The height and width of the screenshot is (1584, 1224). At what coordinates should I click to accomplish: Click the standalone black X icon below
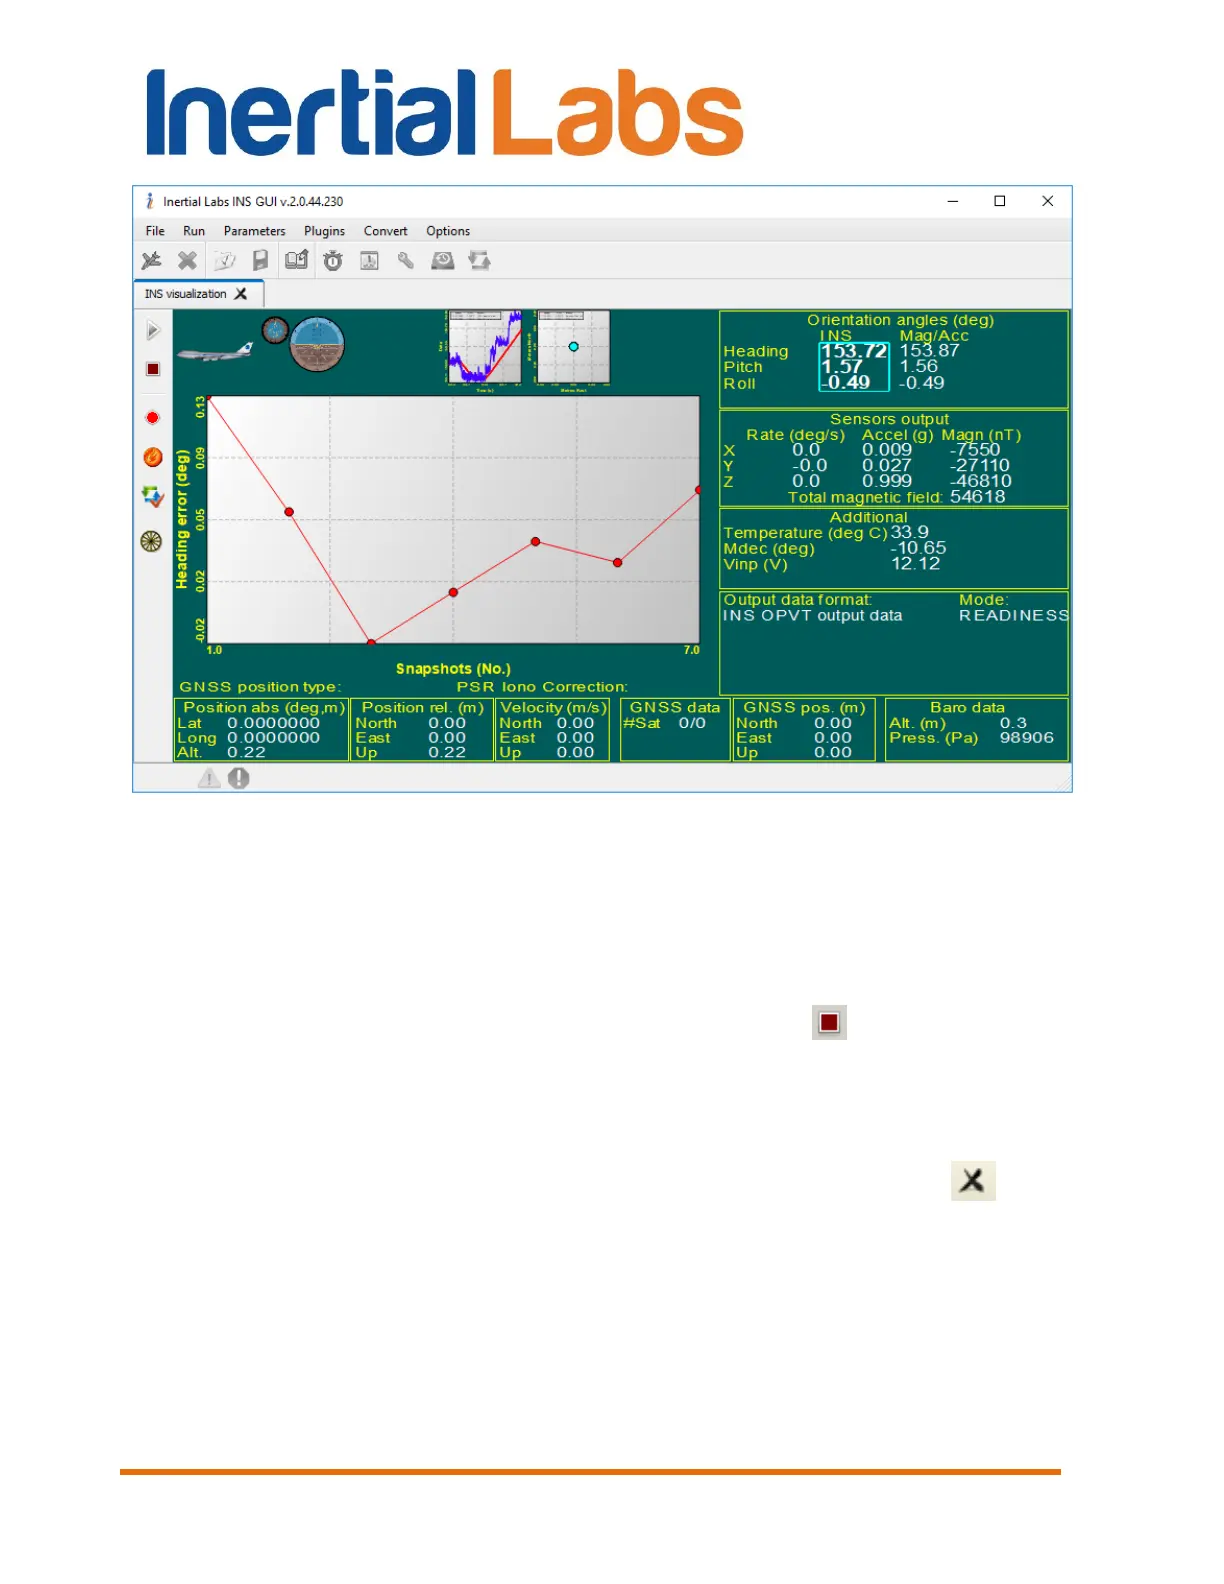coord(973,1180)
